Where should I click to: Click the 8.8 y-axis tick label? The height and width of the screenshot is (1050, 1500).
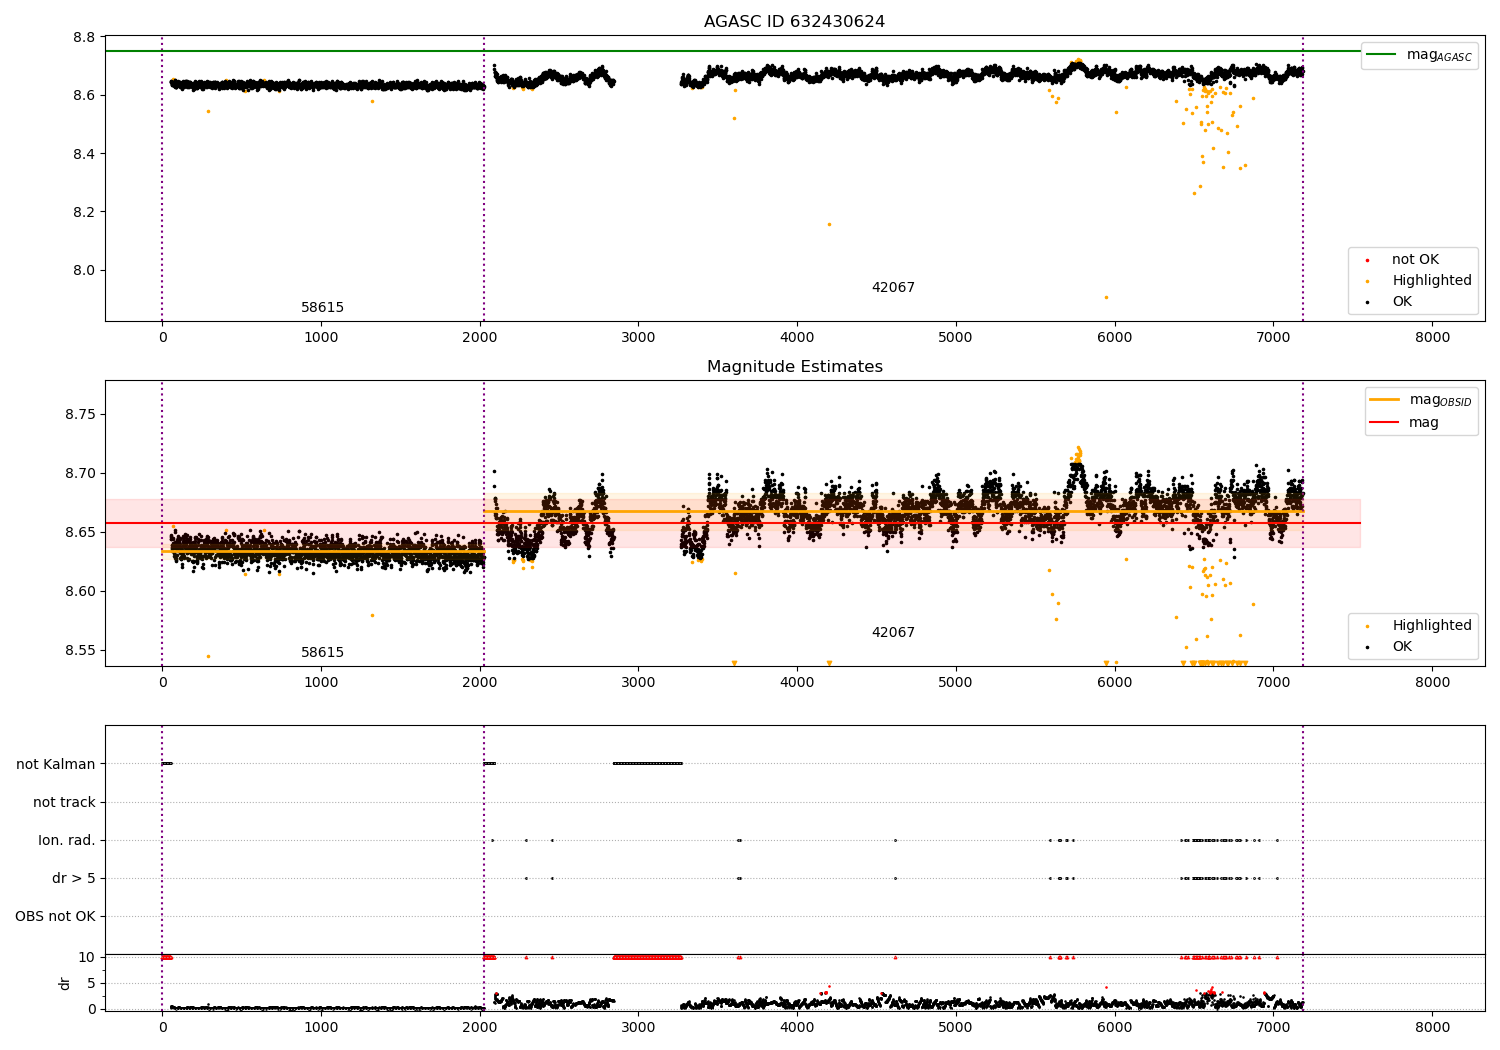coord(85,37)
